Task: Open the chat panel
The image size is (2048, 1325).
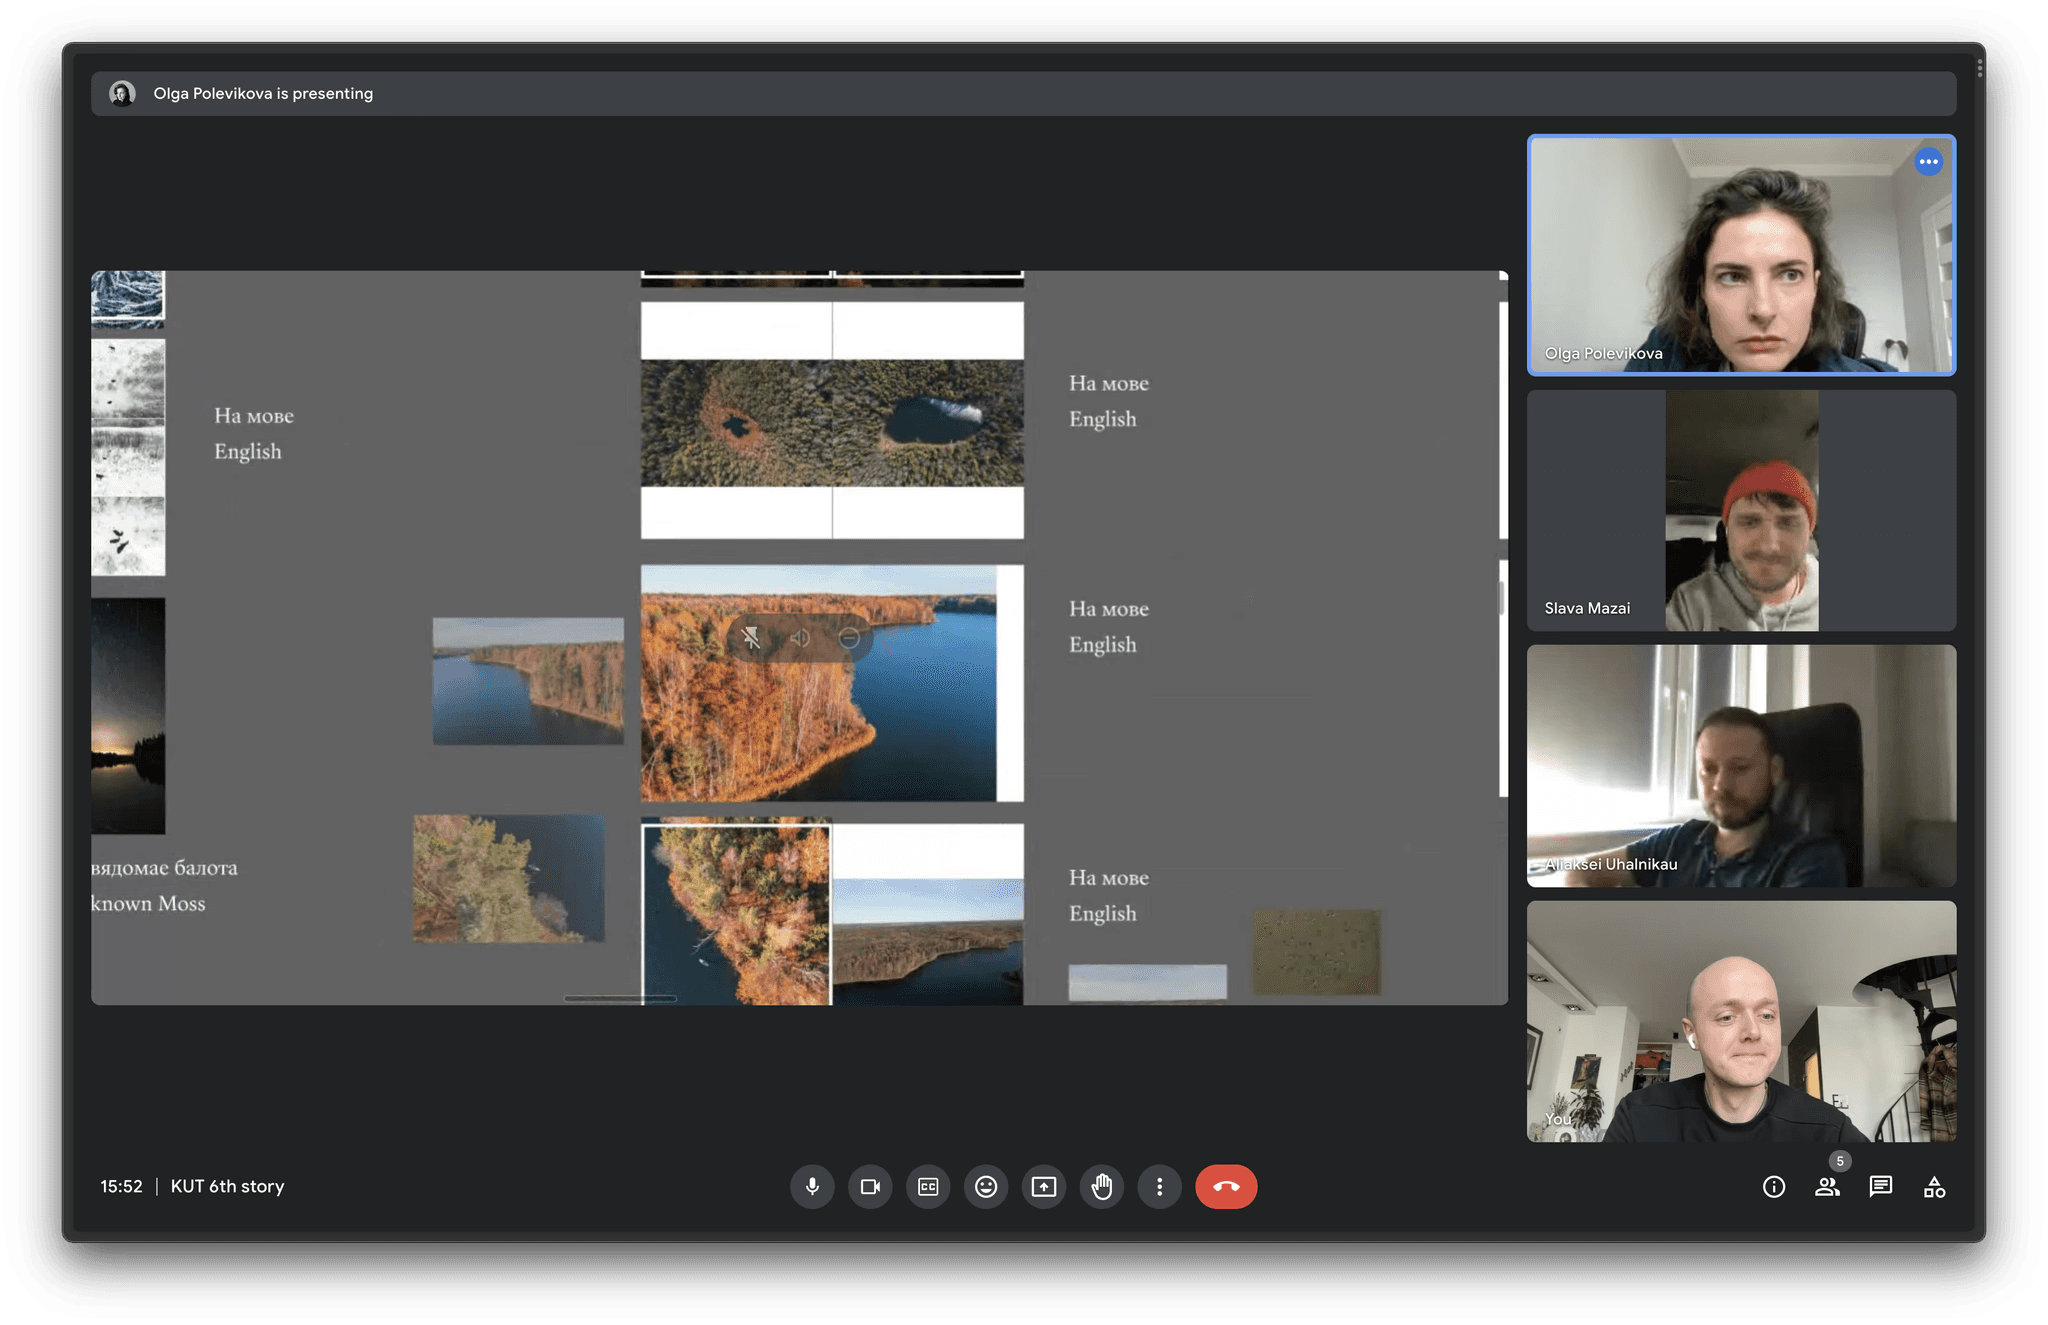Action: tap(1881, 1187)
